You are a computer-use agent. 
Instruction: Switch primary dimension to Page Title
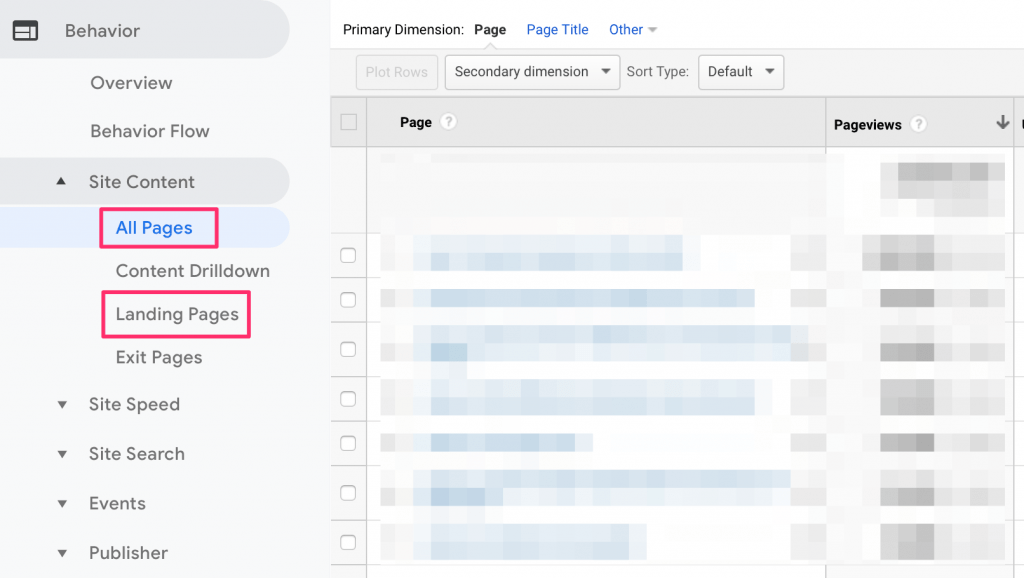pos(557,29)
